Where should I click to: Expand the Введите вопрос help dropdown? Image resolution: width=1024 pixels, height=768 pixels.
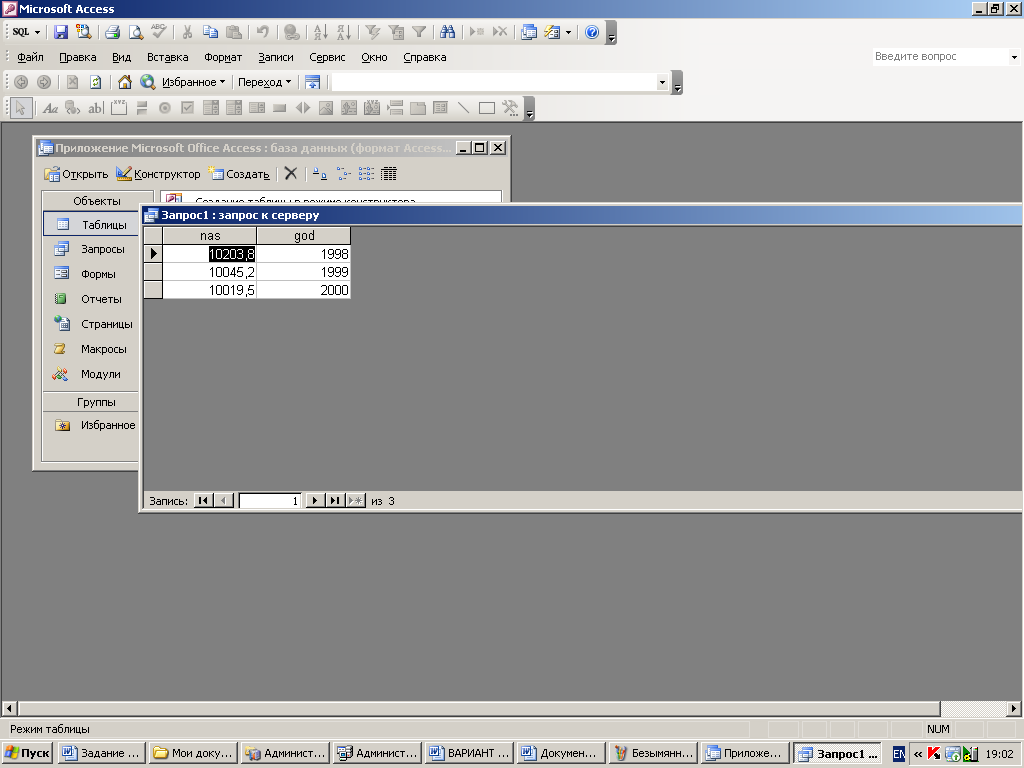[1014, 57]
